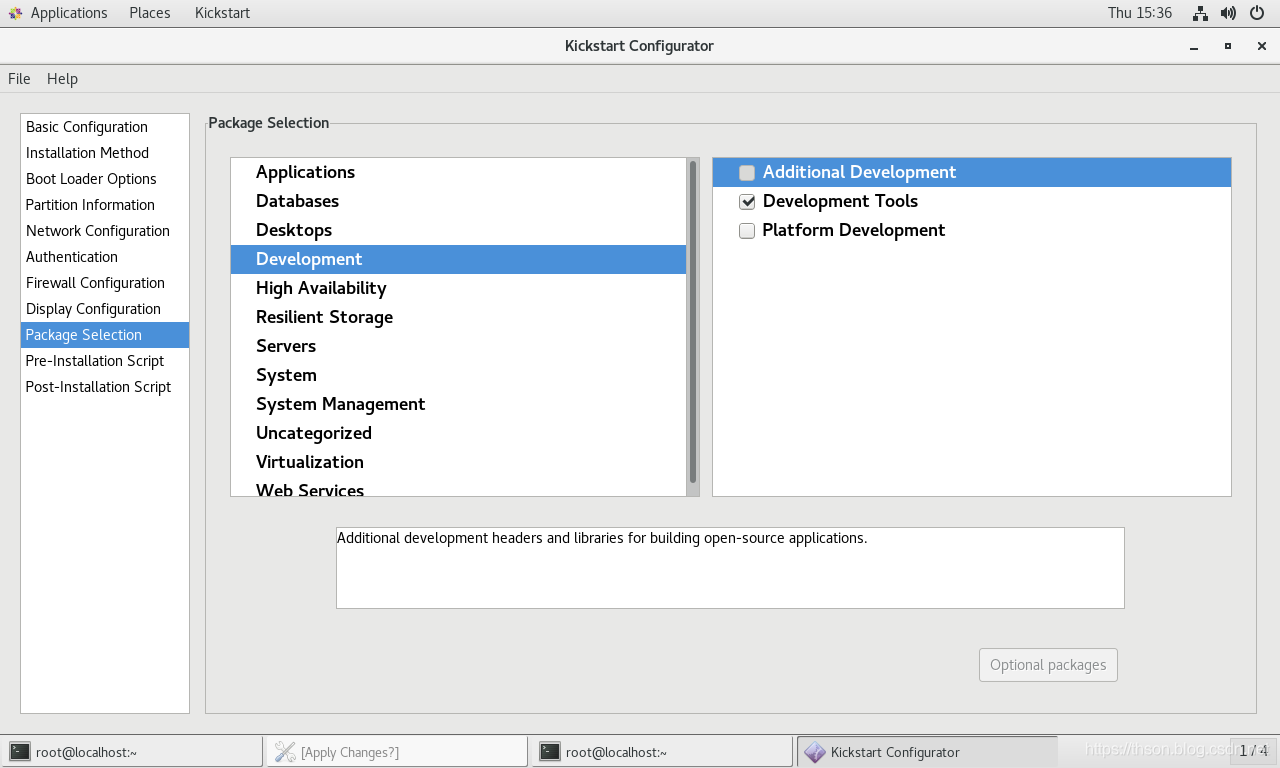
Task: Tick the Platform Development checkbox
Action: click(747, 231)
